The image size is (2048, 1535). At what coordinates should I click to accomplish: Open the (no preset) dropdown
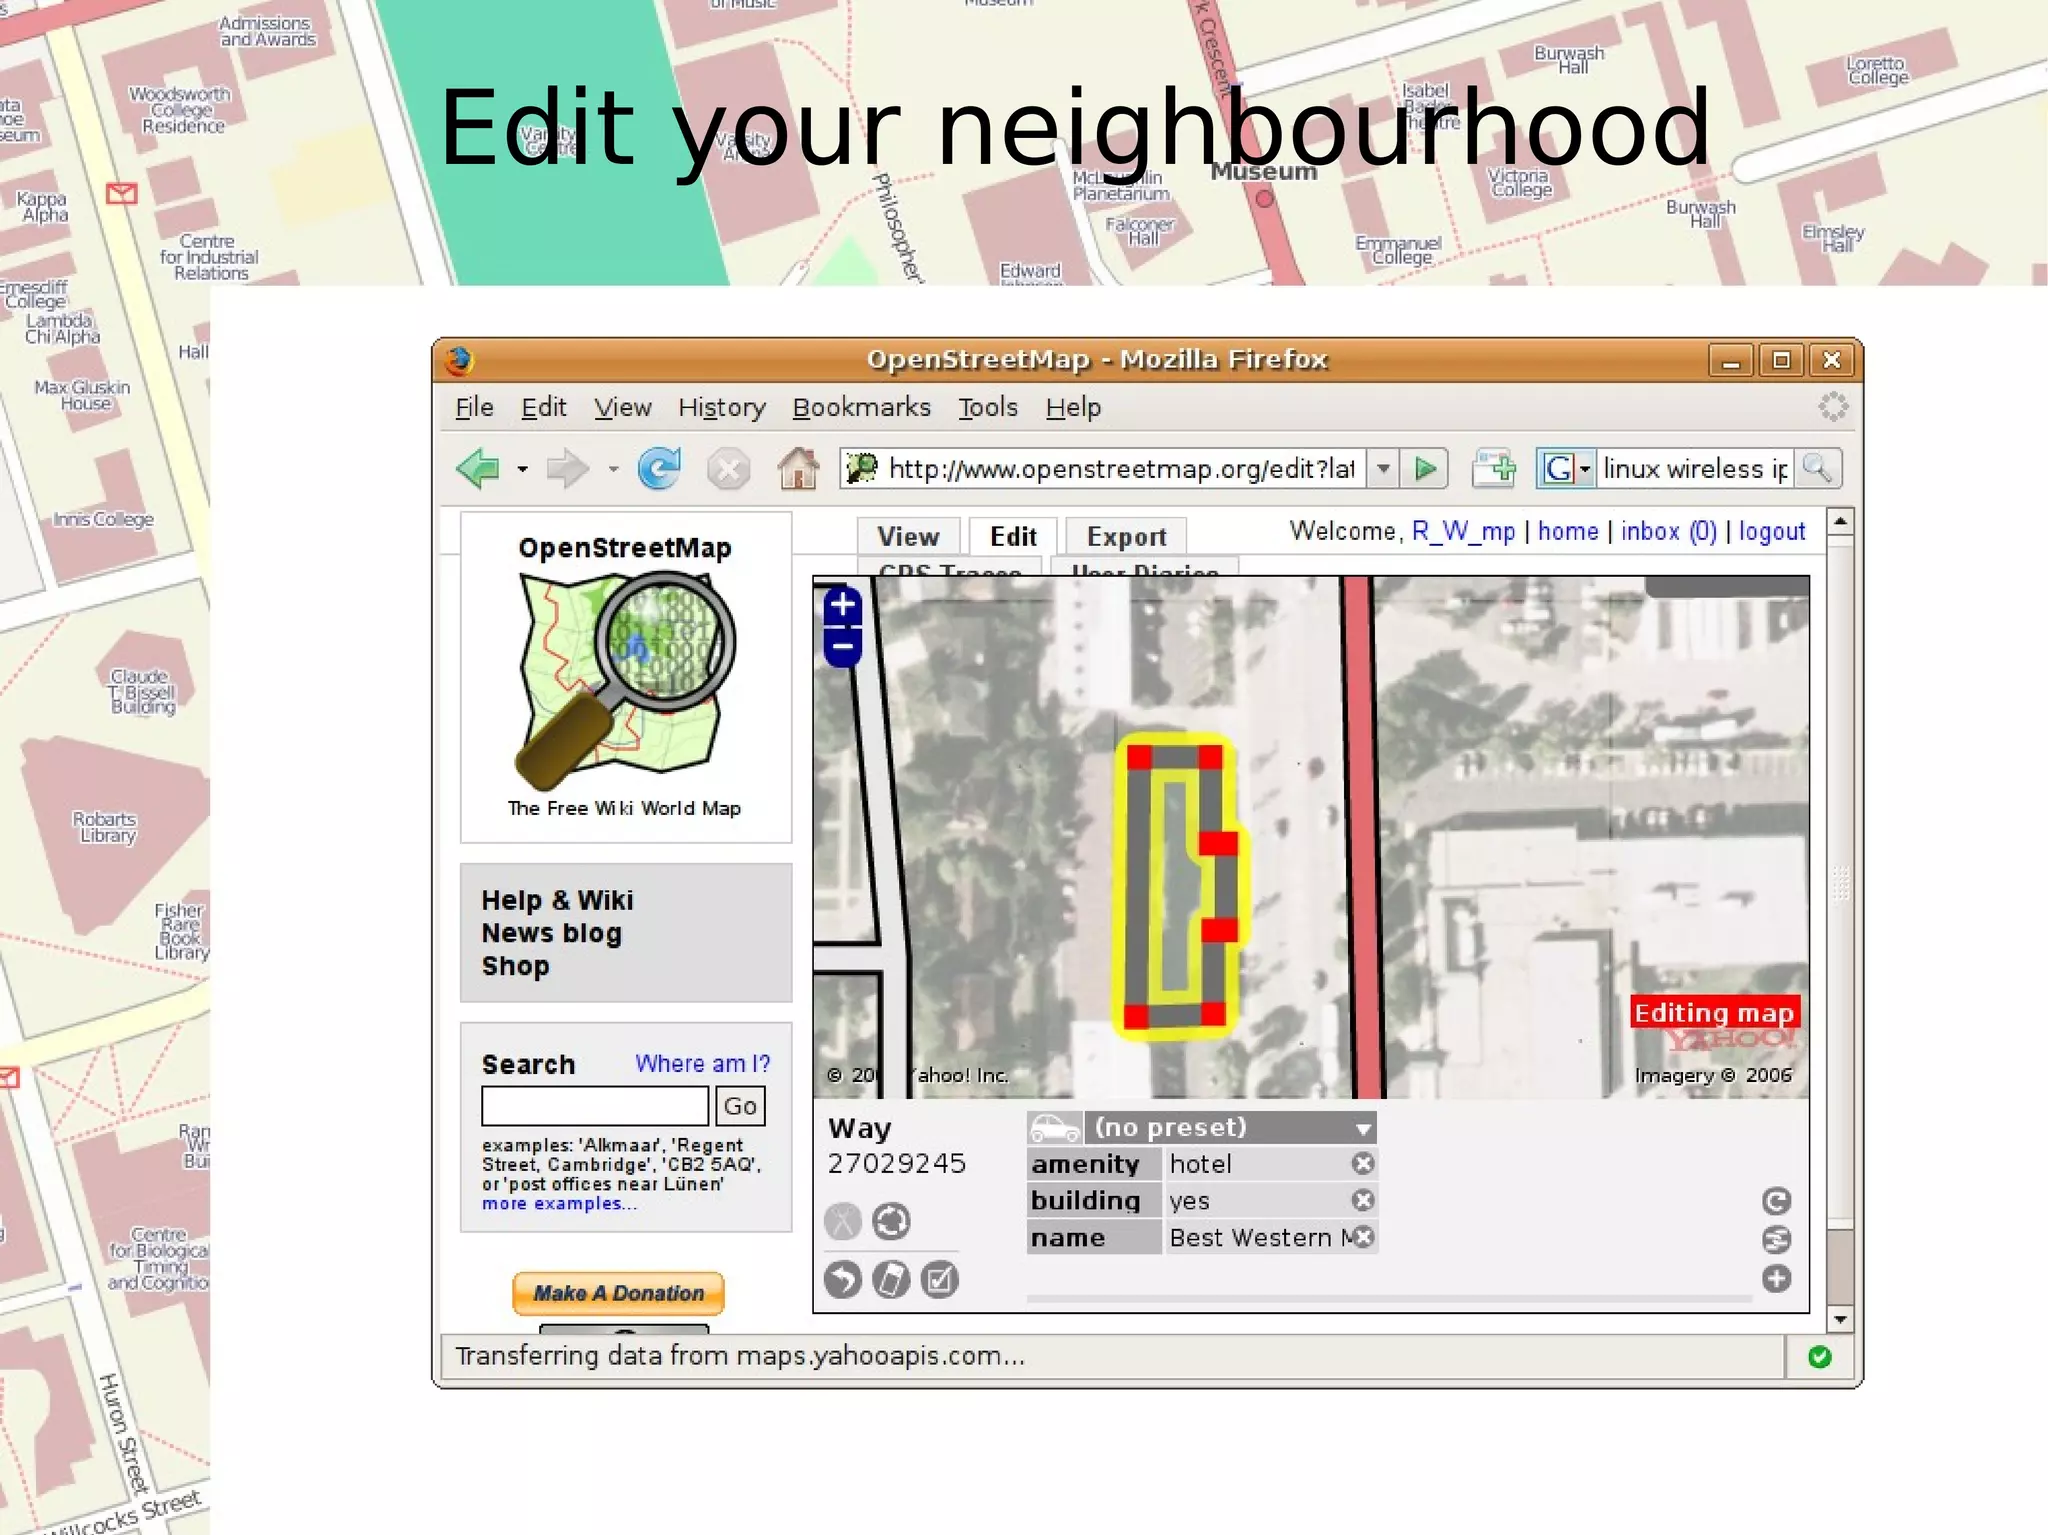[1362, 1128]
